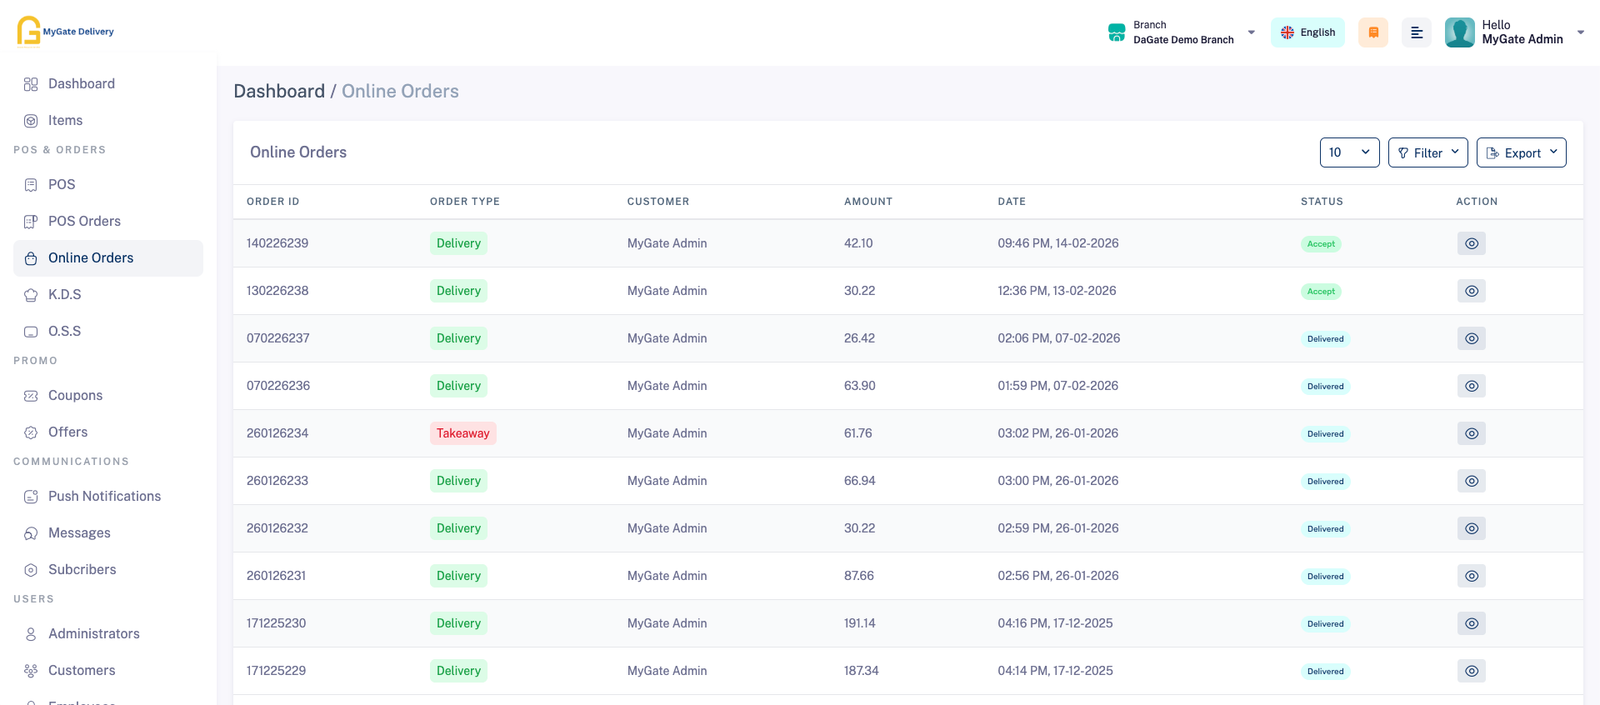Click the Coupons icon in sidebar
This screenshot has width=1600, height=705.
pyautogui.click(x=31, y=396)
